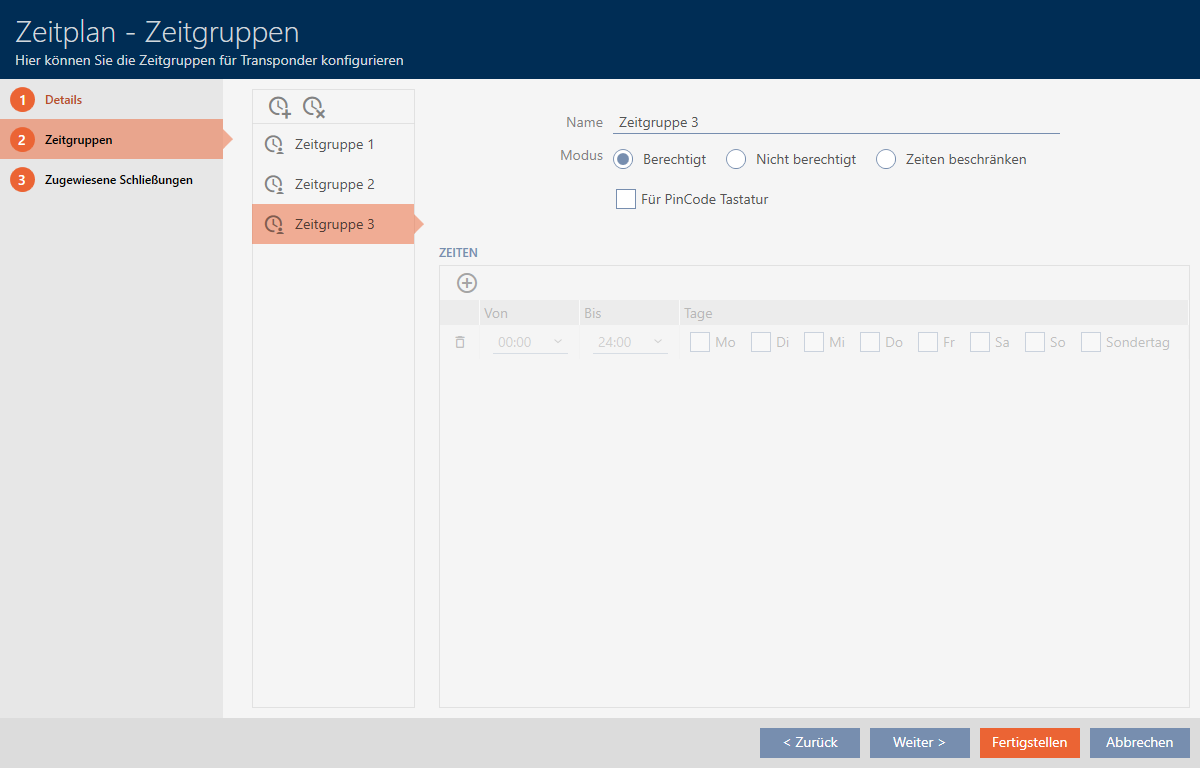Tick the Sondertag checkbox
This screenshot has height=768, width=1200.
(1090, 342)
